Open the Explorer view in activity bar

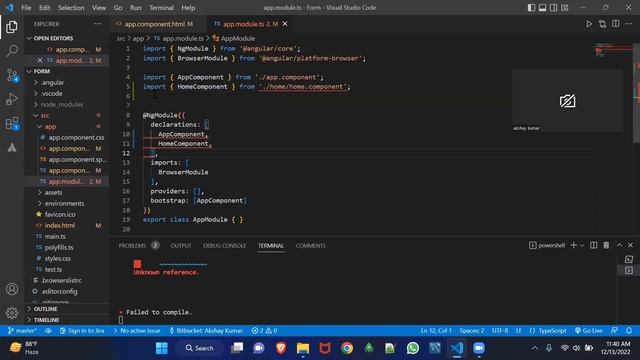point(12,27)
